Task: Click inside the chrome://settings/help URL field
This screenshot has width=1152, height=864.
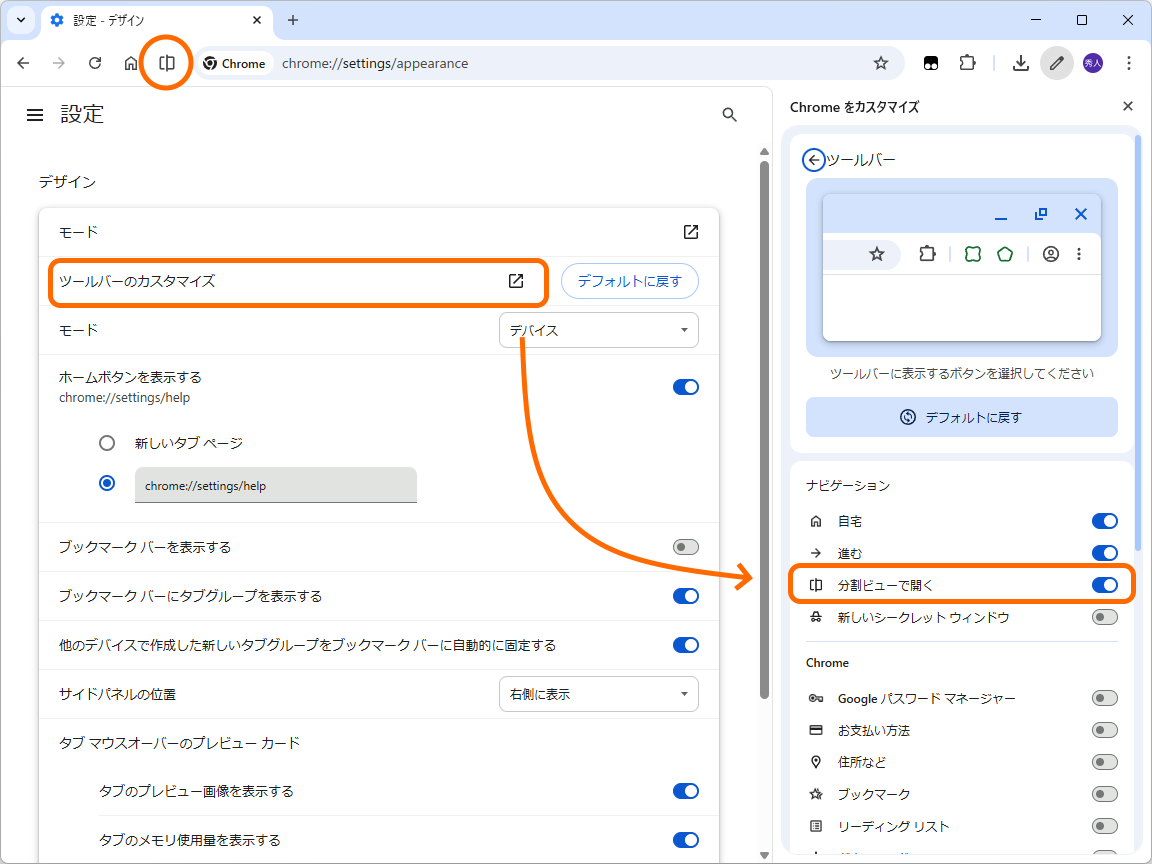Action: (x=276, y=484)
